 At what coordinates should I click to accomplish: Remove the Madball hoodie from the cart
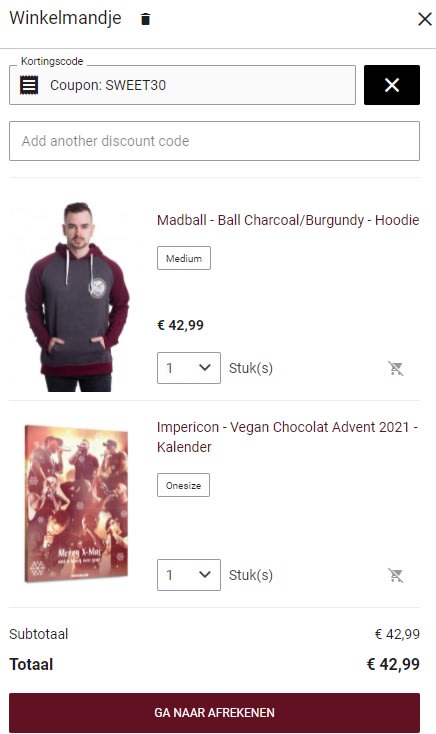396,368
